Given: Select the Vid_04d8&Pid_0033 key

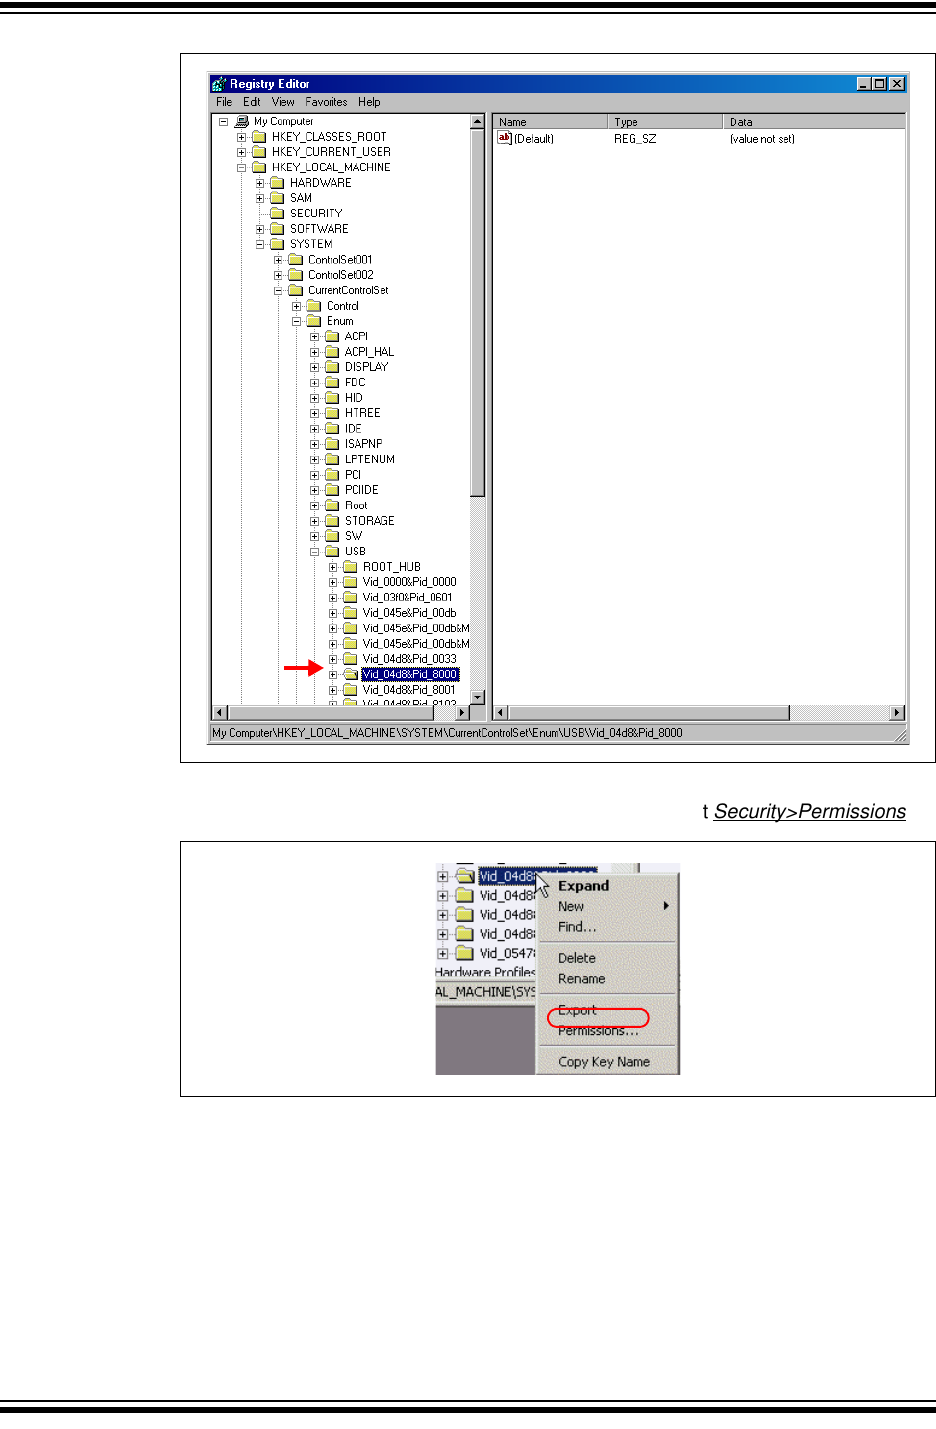Looking at the screenshot, I should (x=409, y=659).
